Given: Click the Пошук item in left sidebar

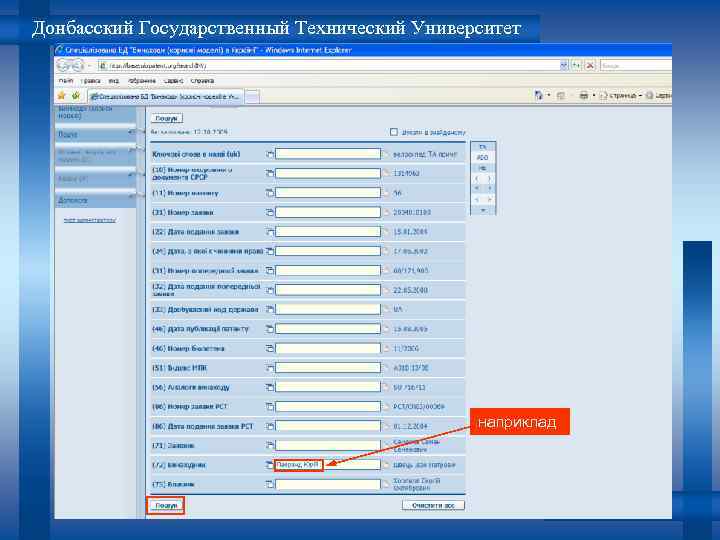Looking at the screenshot, I should pyautogui.click(x=95, y=135).
